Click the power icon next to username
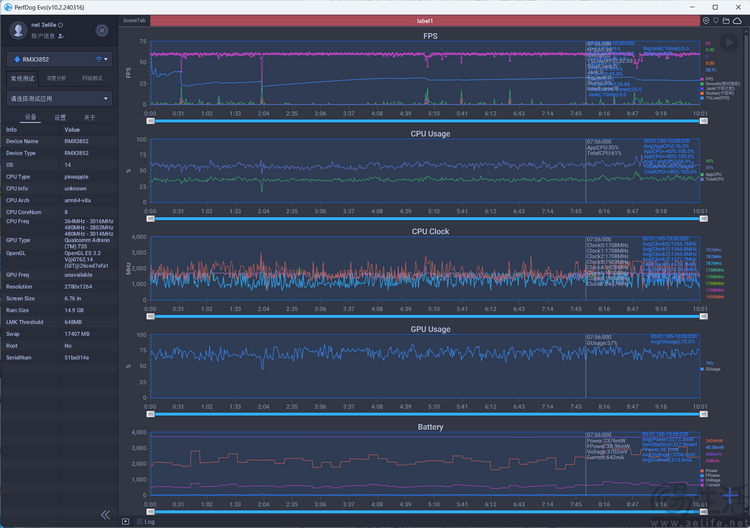The image size is (750, 528). [61, 25]
